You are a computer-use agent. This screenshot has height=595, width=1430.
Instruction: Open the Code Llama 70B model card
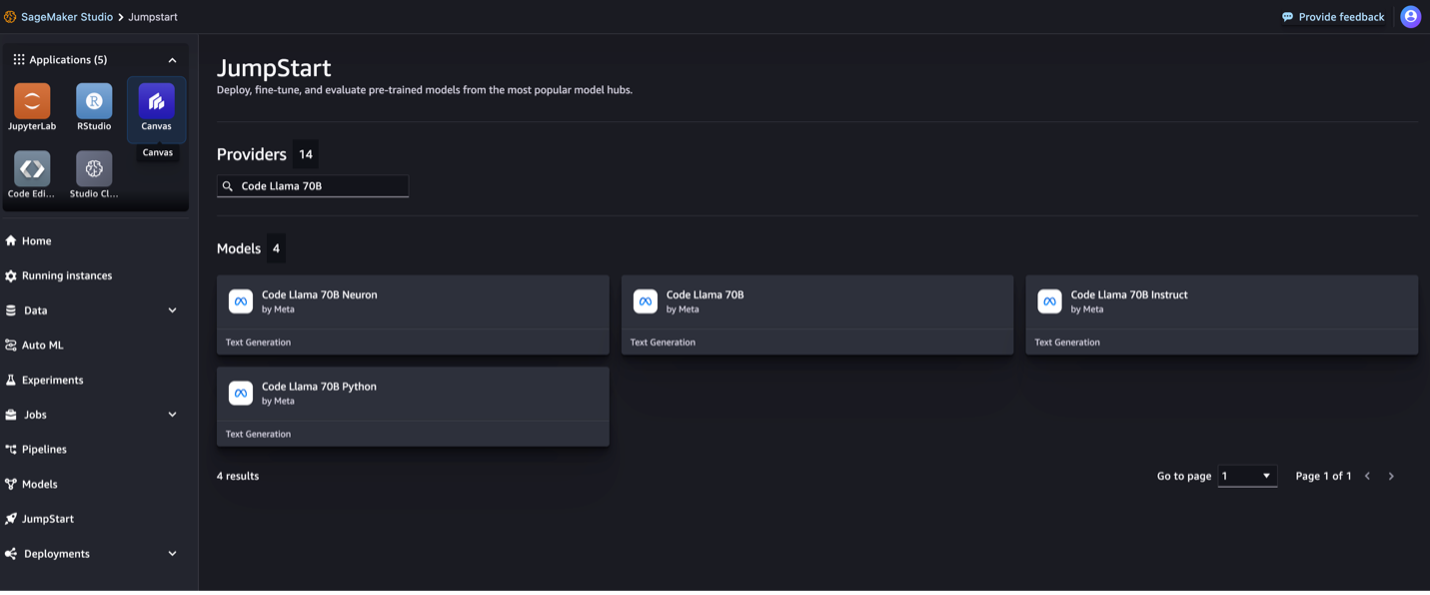point(817,315)
